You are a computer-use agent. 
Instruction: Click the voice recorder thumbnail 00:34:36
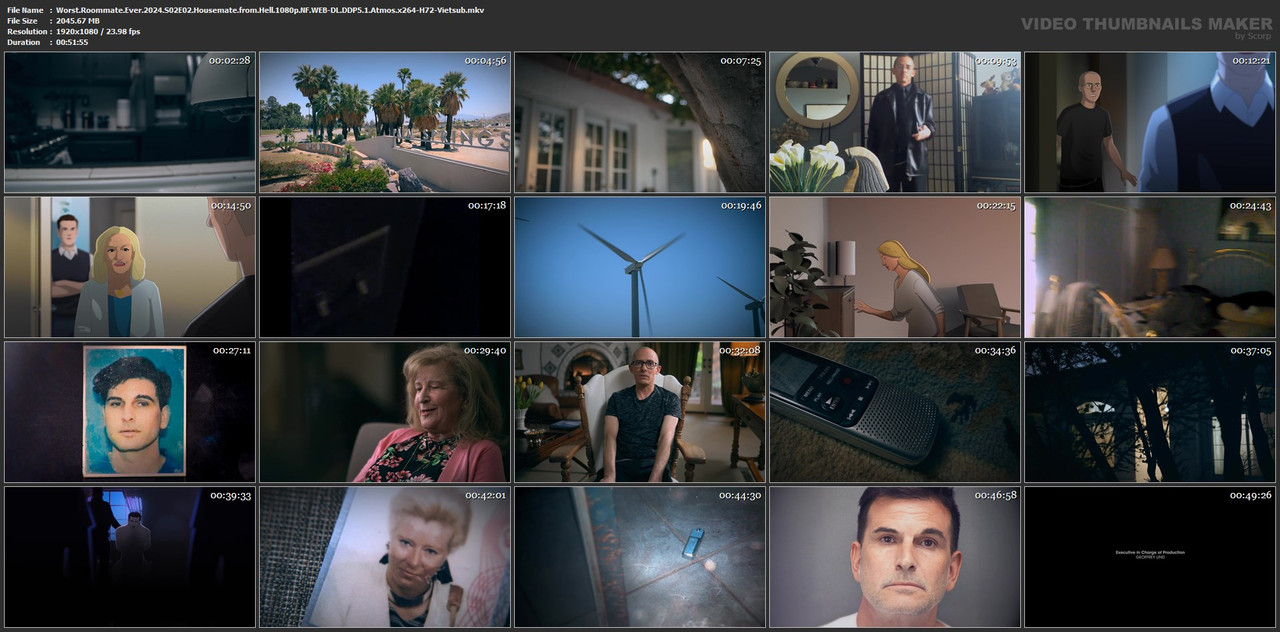click(x=895, y=412)
